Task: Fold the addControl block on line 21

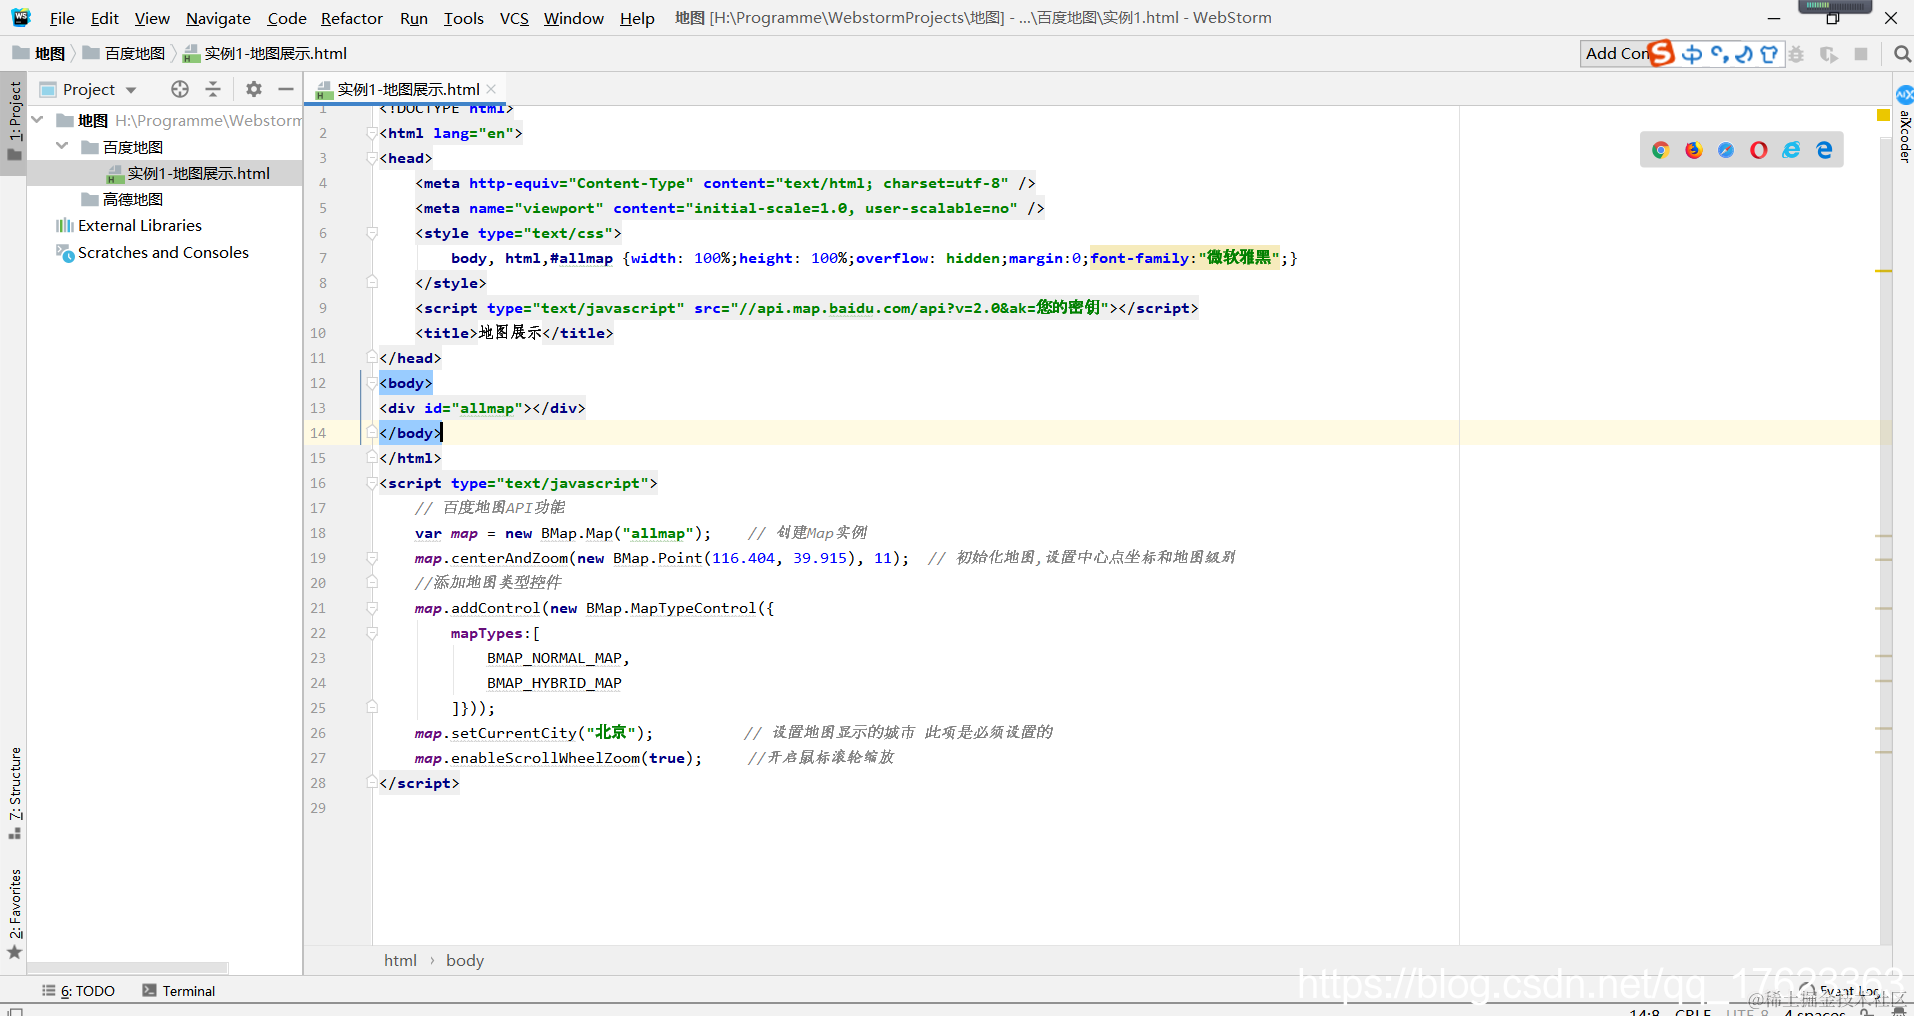Action: [371, 608]
